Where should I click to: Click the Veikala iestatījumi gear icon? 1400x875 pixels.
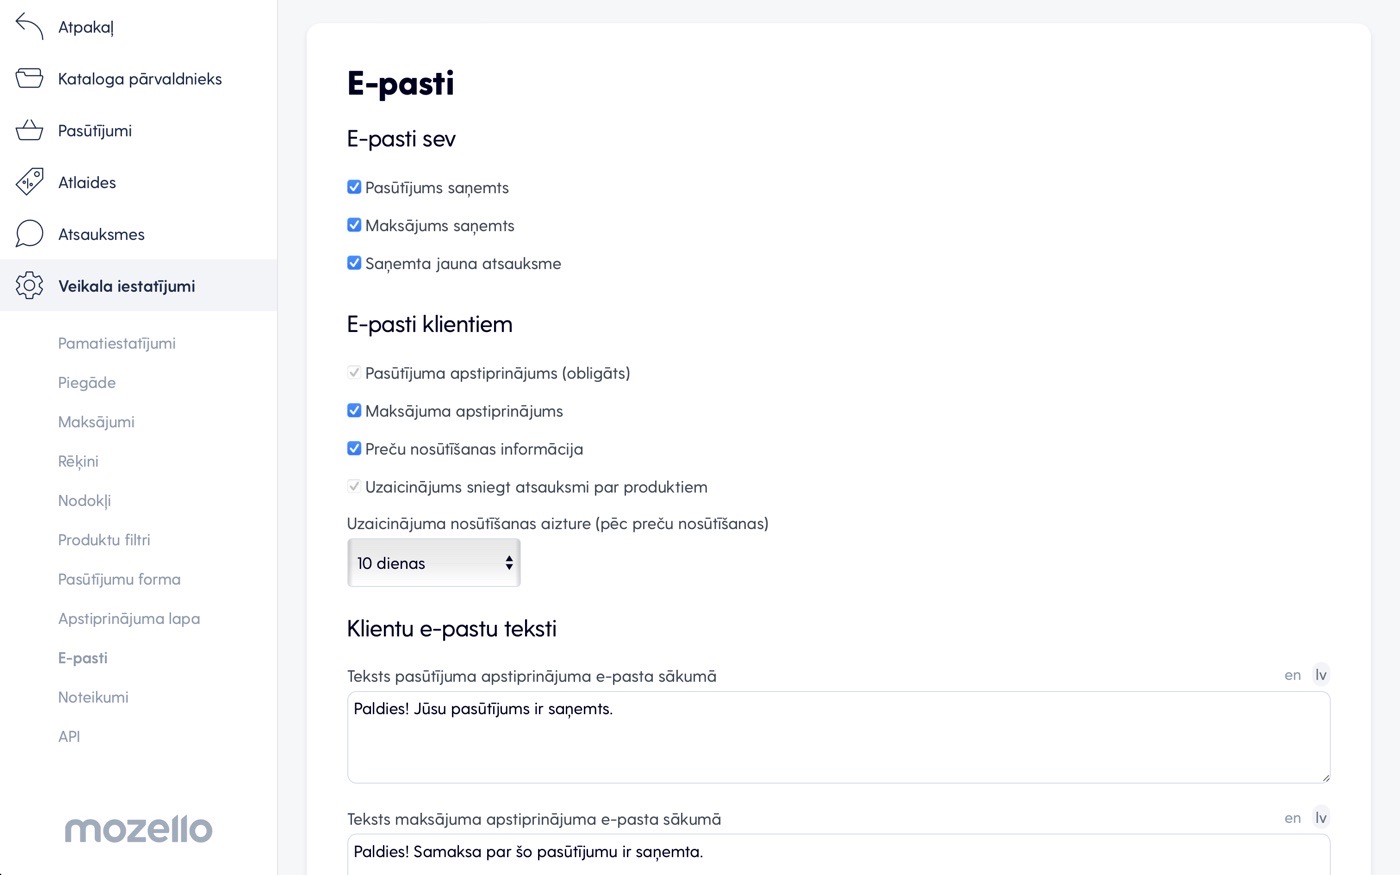[x=29, y=286]
